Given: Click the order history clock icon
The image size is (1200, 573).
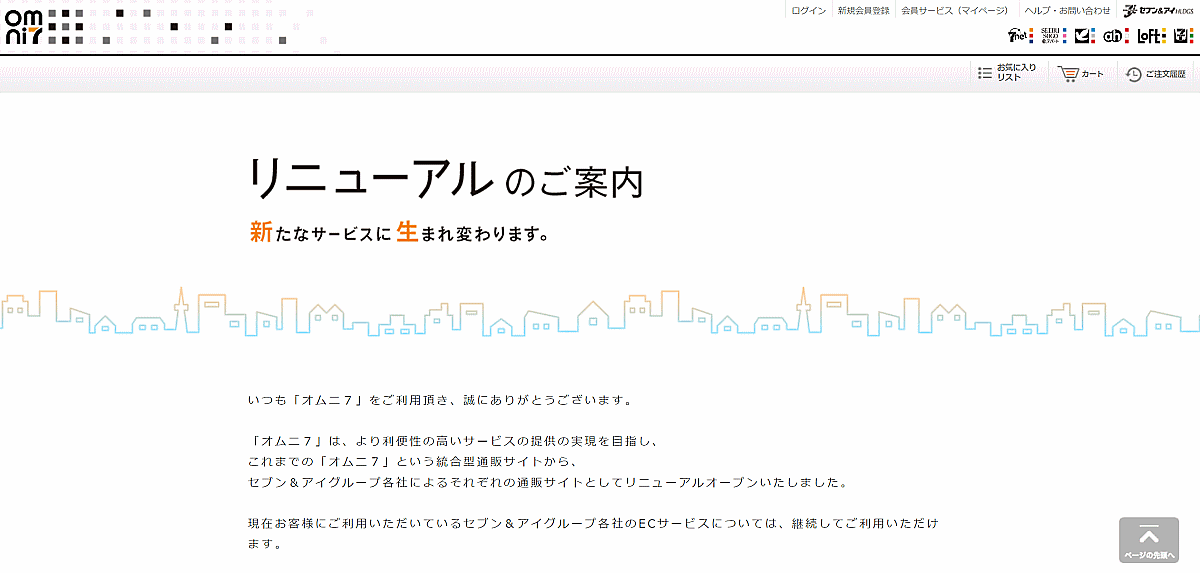Looking at the screenshot, I should pyautogui.click(x=1133, y=74).
